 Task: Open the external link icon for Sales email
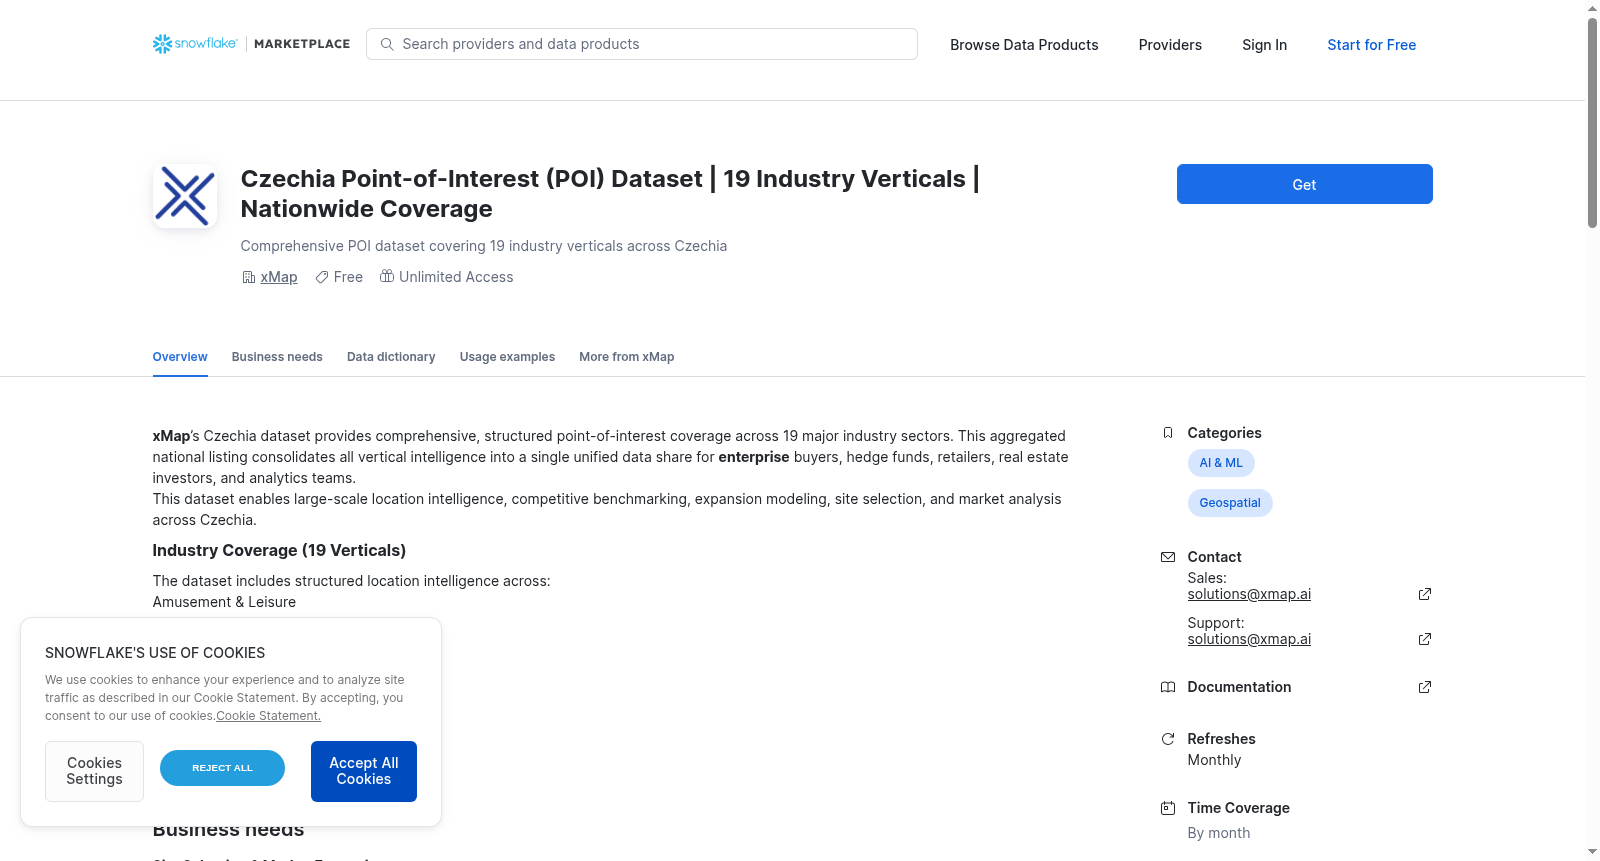(x=1425, y=594)
